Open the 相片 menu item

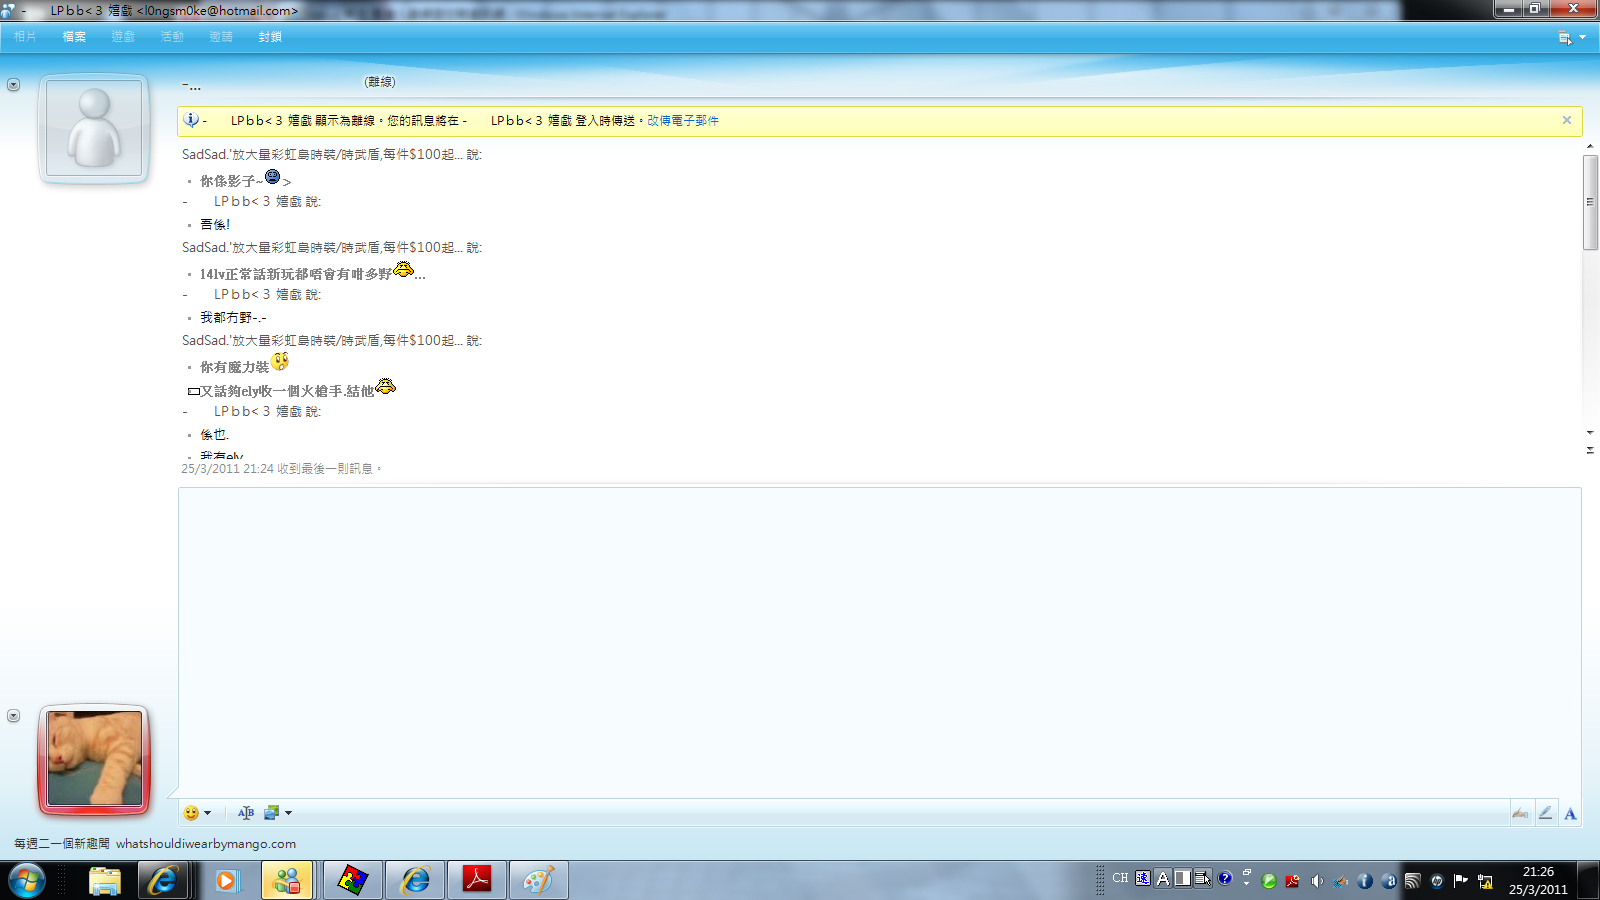[25, 37]
